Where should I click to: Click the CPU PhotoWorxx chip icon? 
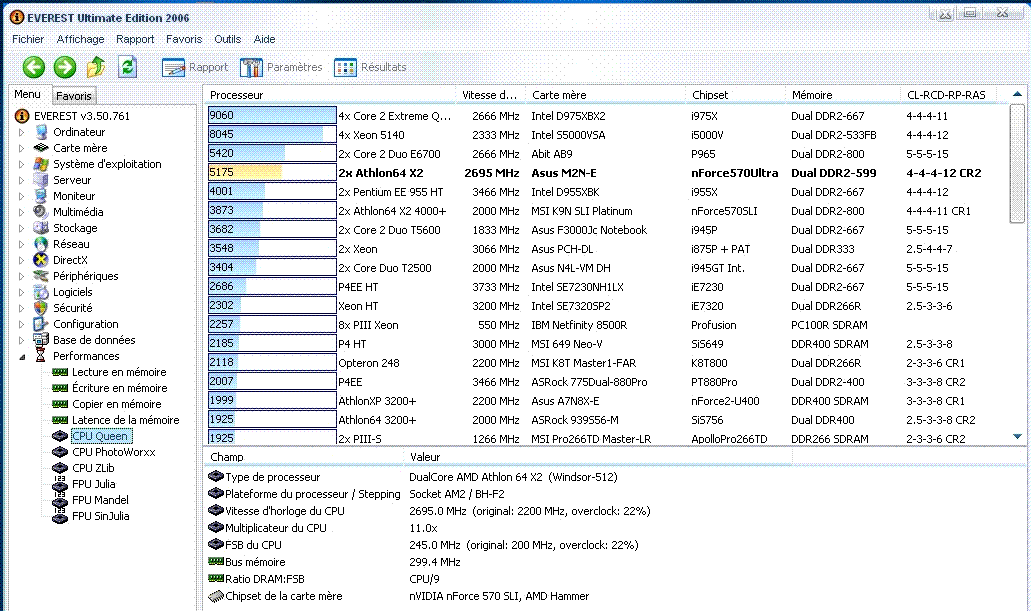click(x=60, y=452)
